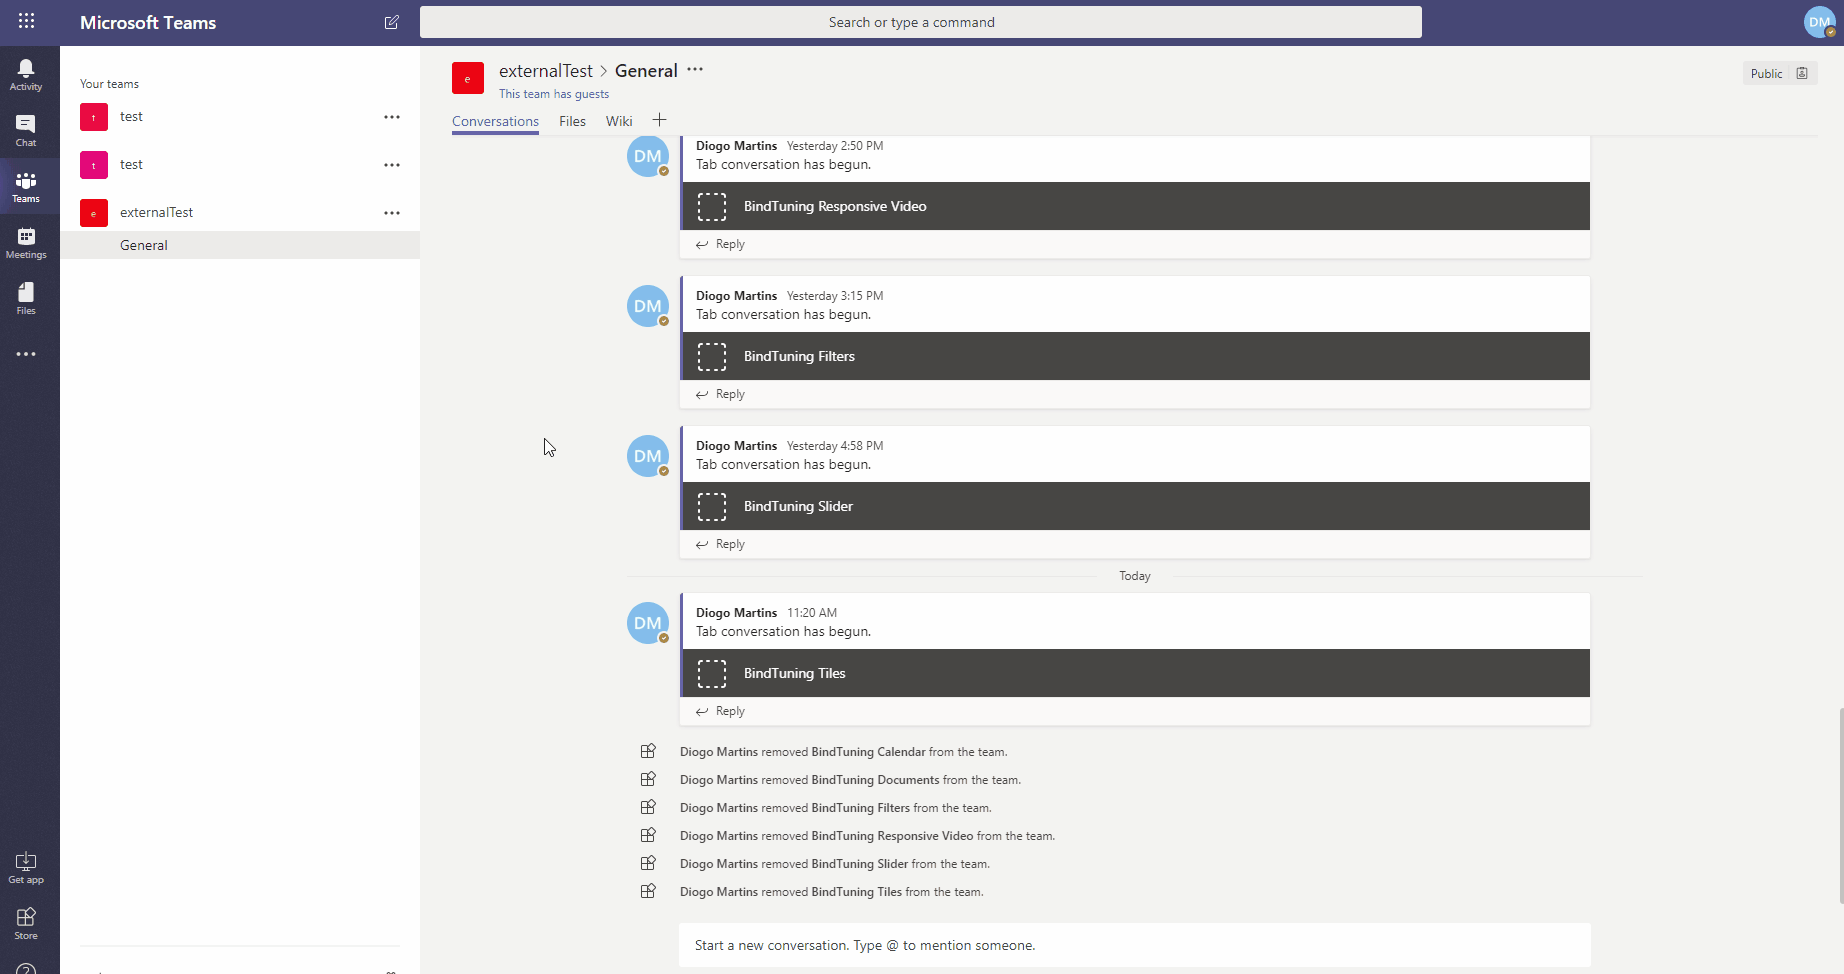Image resolution: width=1844 pixels, height=974 pixels.
Task: Focus the Search or type a command box
Action: tap(921, 22)
